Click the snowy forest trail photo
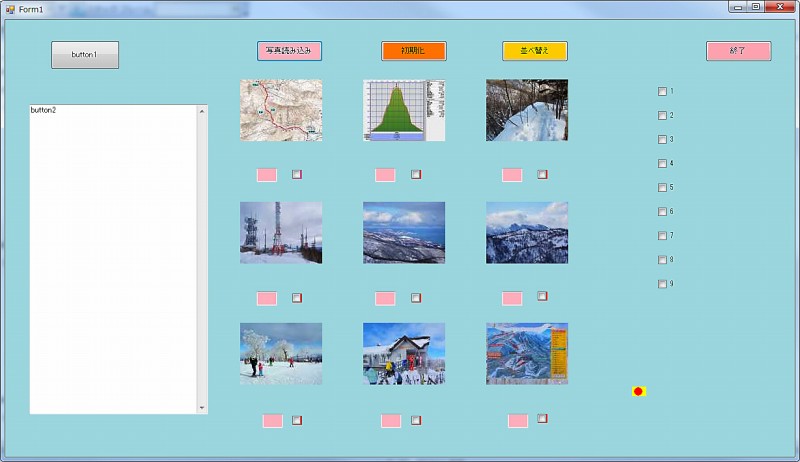 click(x=526, y=110)
